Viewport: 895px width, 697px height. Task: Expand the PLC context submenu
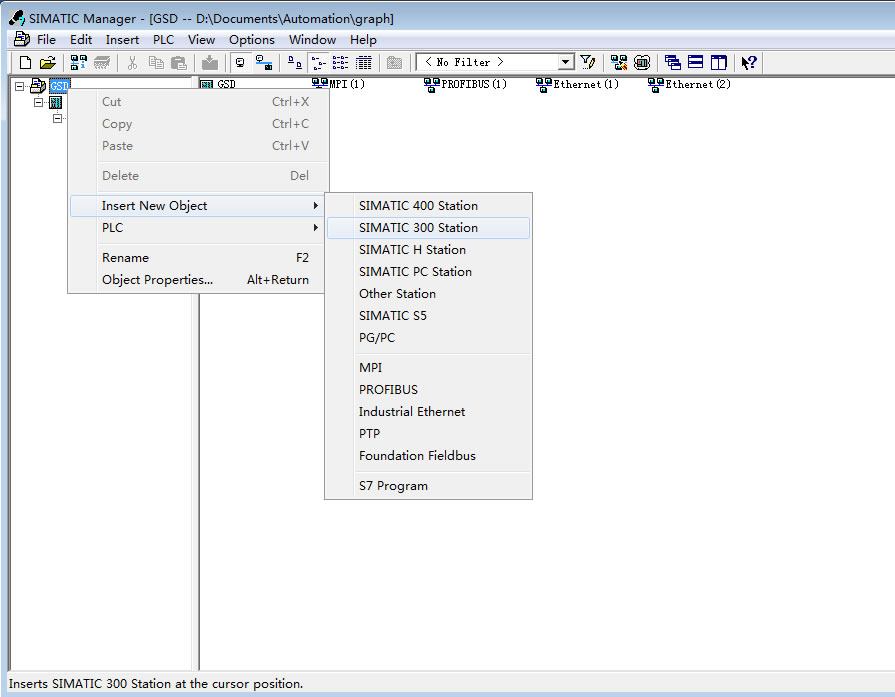196,228
